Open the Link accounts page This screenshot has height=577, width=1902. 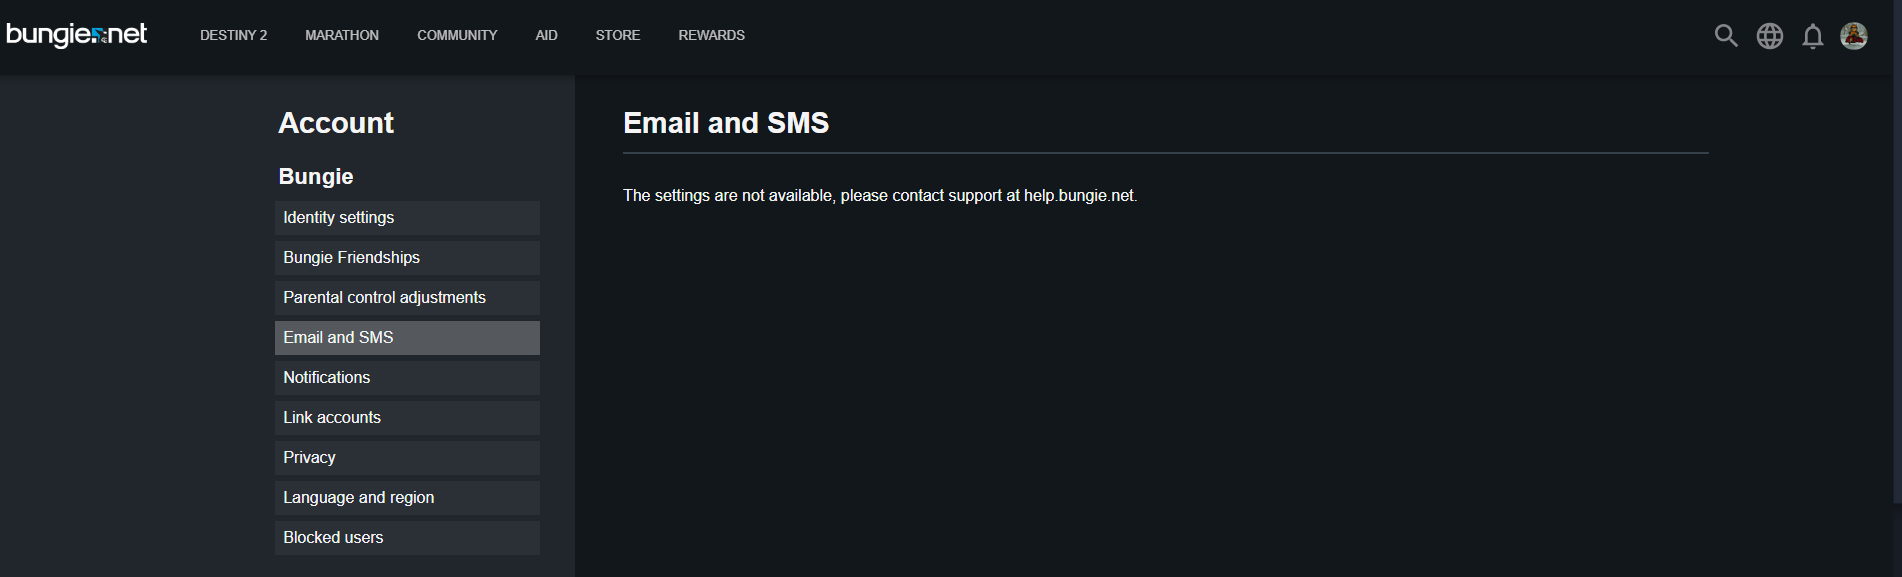click(407, 418)
